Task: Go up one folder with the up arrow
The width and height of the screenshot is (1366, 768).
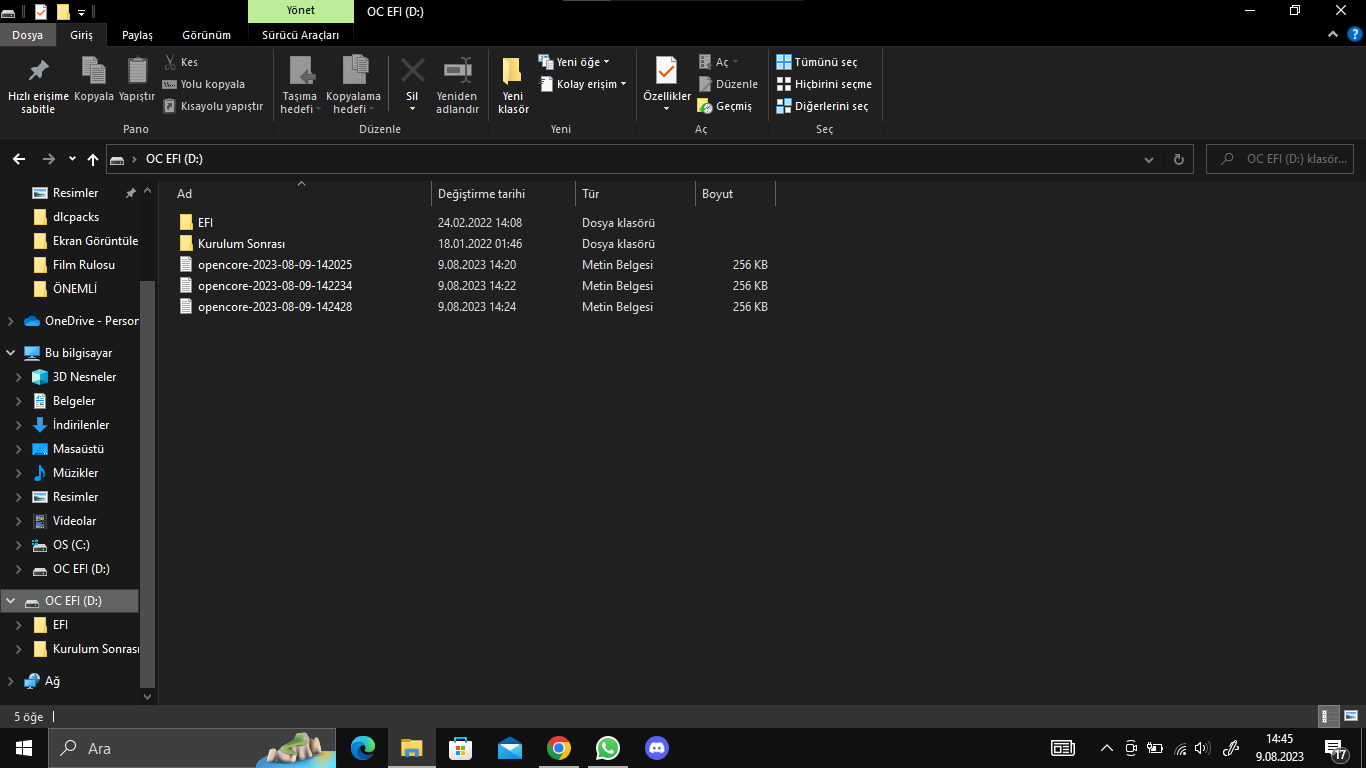Action: coord(93,159)
